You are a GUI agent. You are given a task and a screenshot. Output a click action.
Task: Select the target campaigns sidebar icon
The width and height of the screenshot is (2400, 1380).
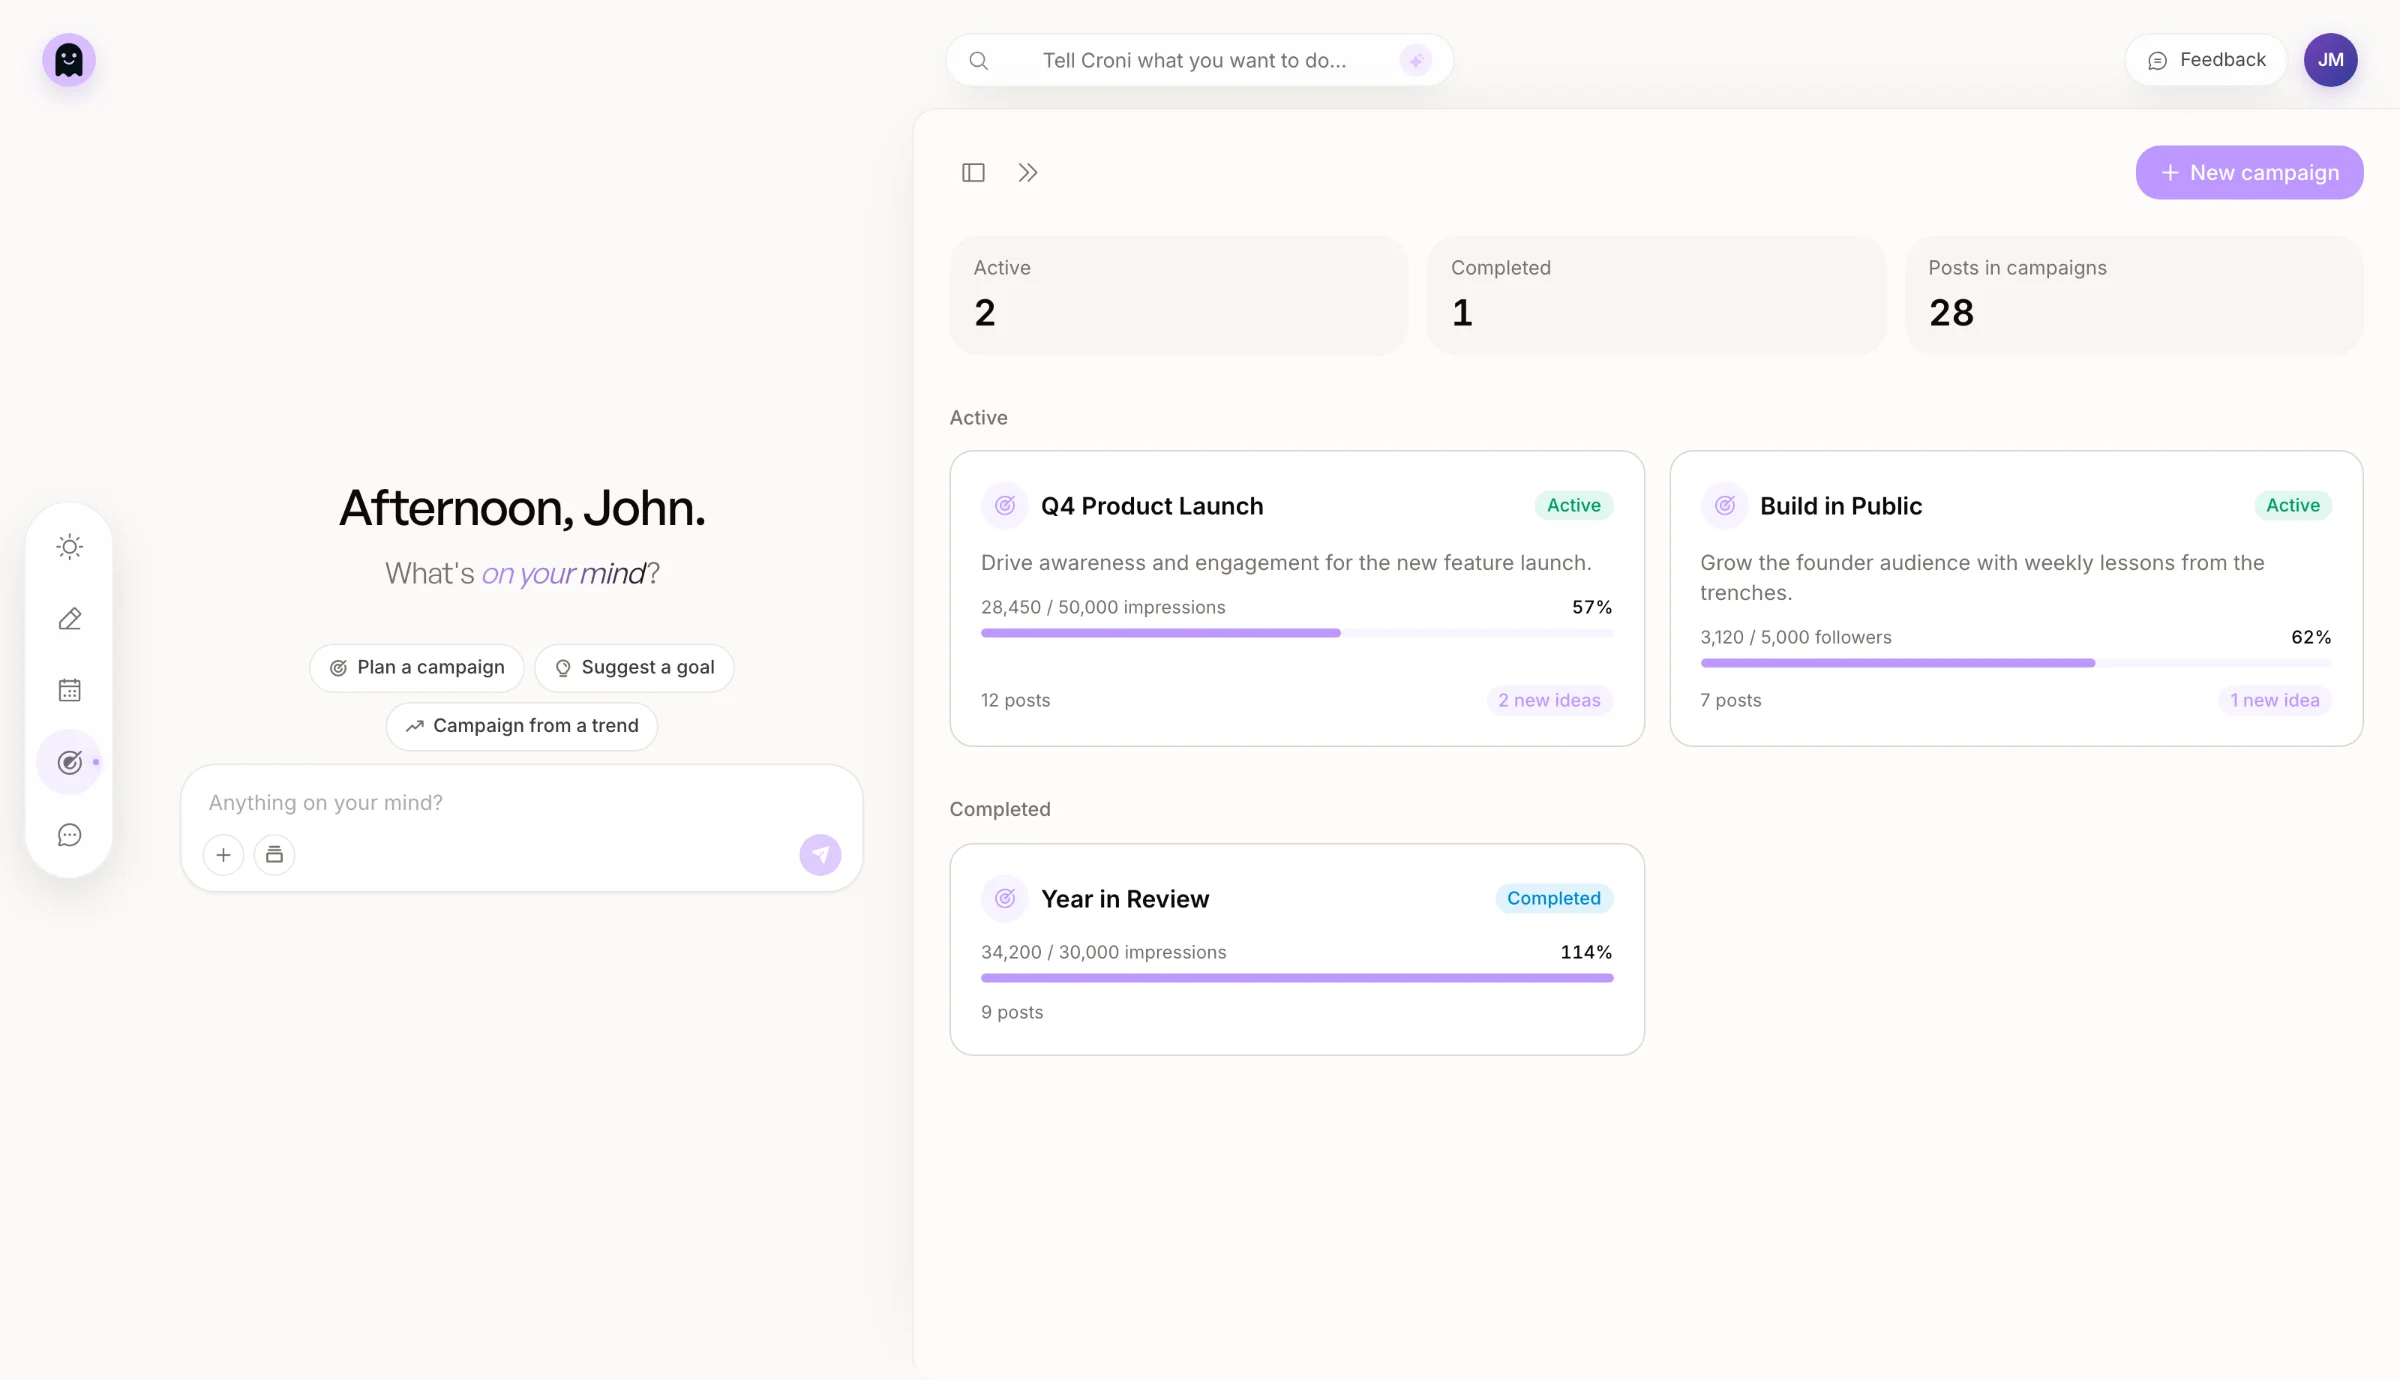[x=69, y=763]
